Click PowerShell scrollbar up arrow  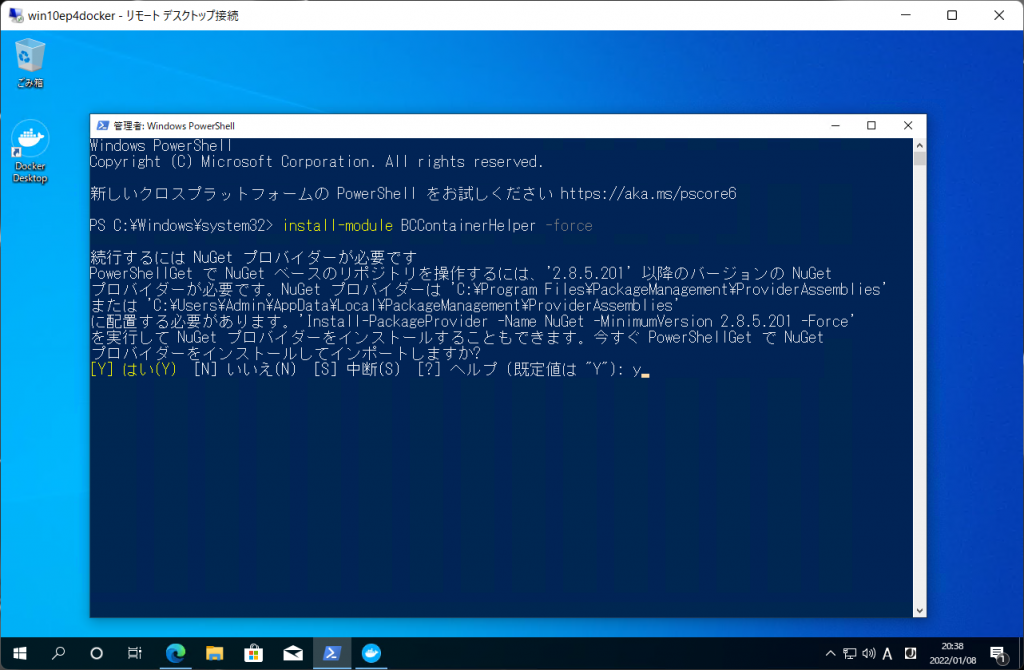click(920, 146)
